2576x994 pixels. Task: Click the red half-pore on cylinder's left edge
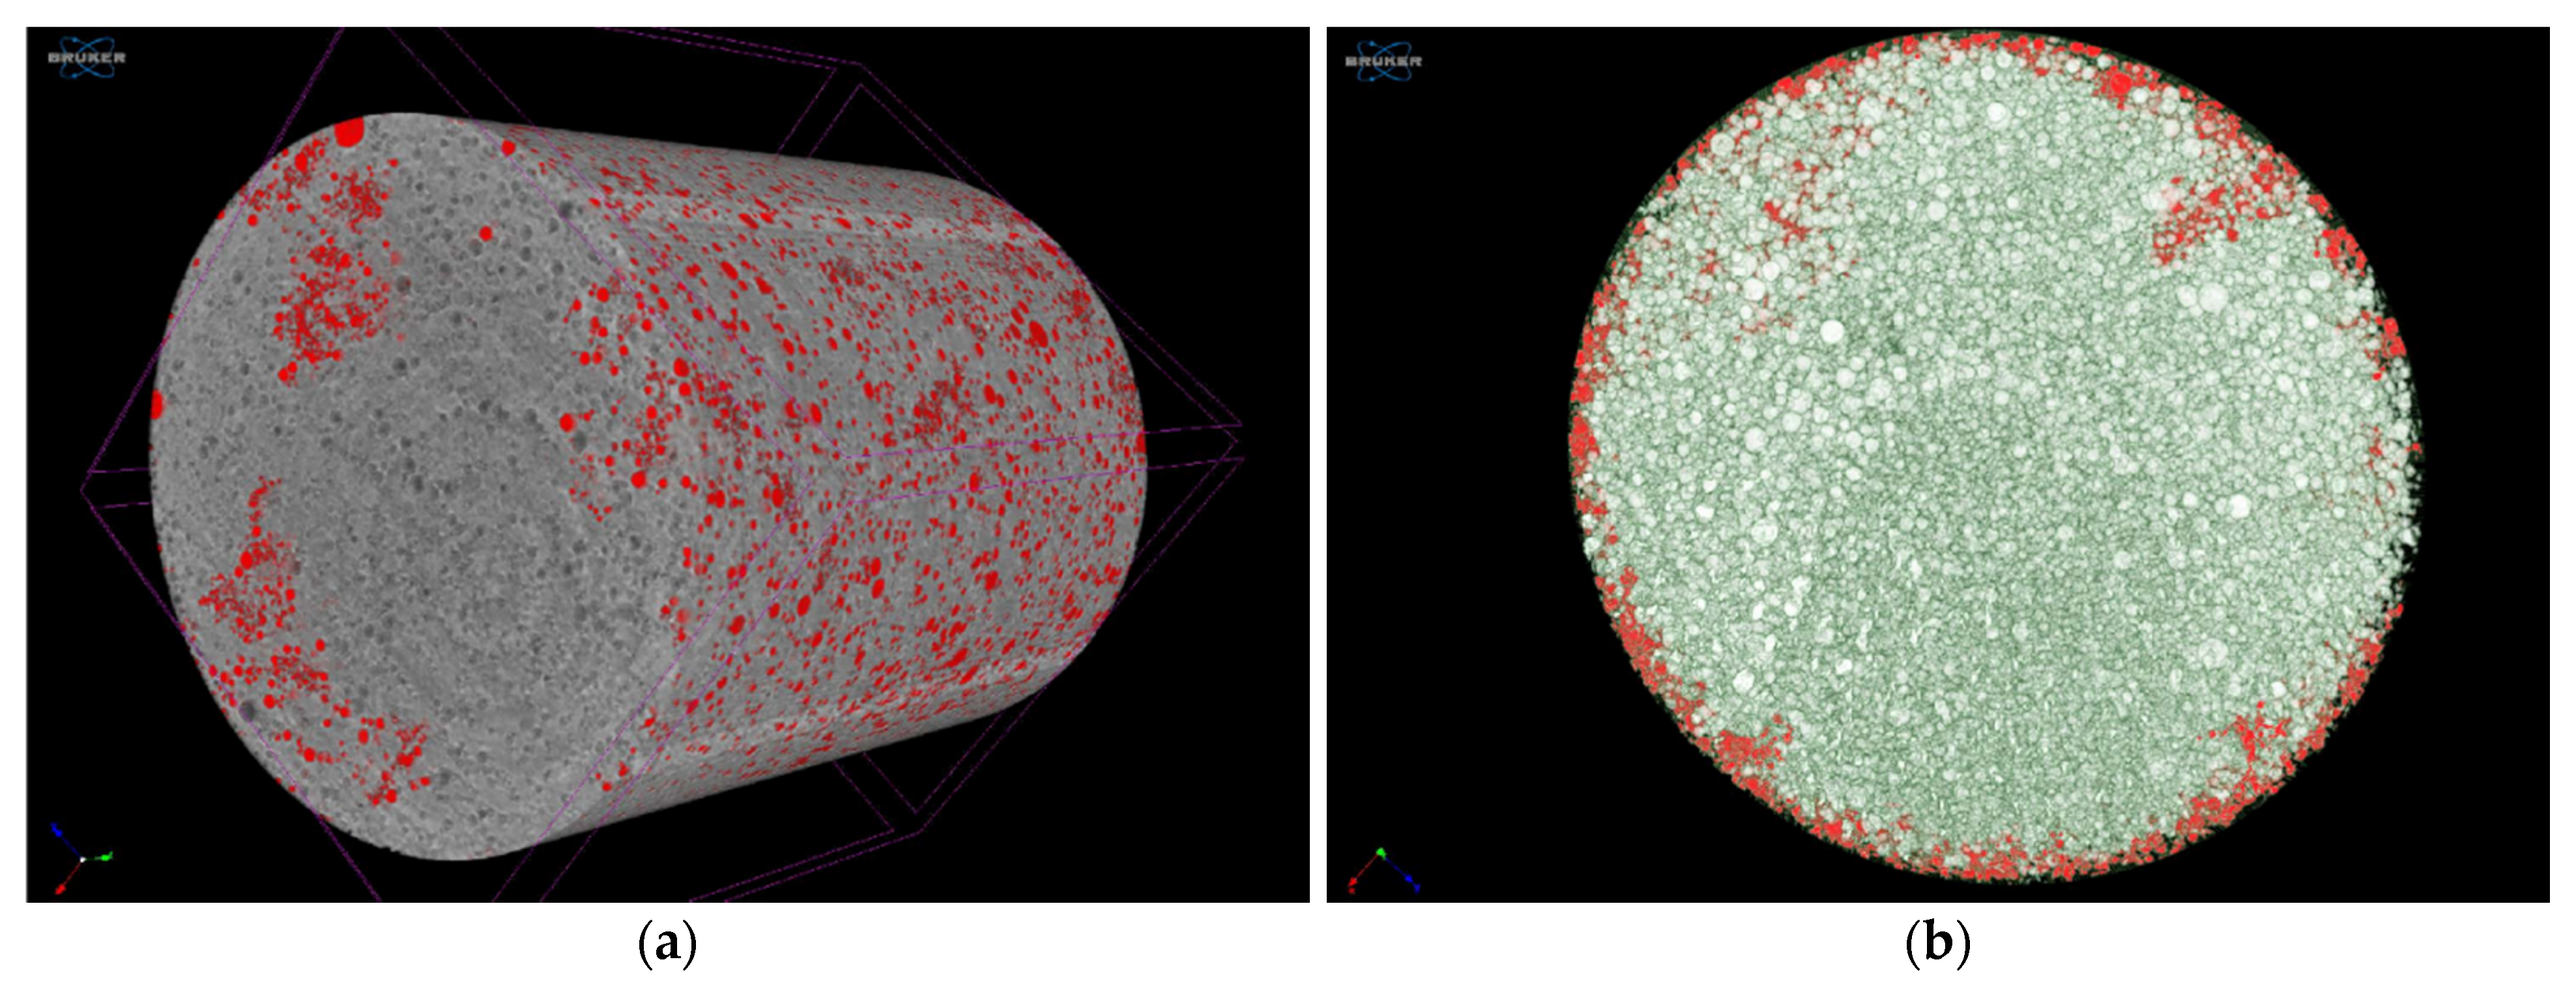(157, 405)
